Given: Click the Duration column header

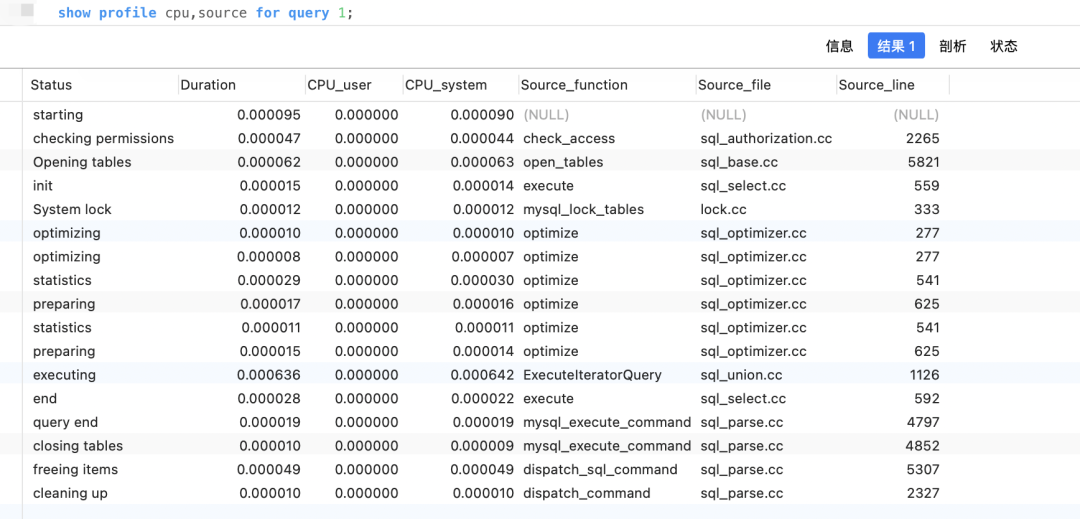Looking at the screenshot, I should pyautogui.click(x=208, y=85).
